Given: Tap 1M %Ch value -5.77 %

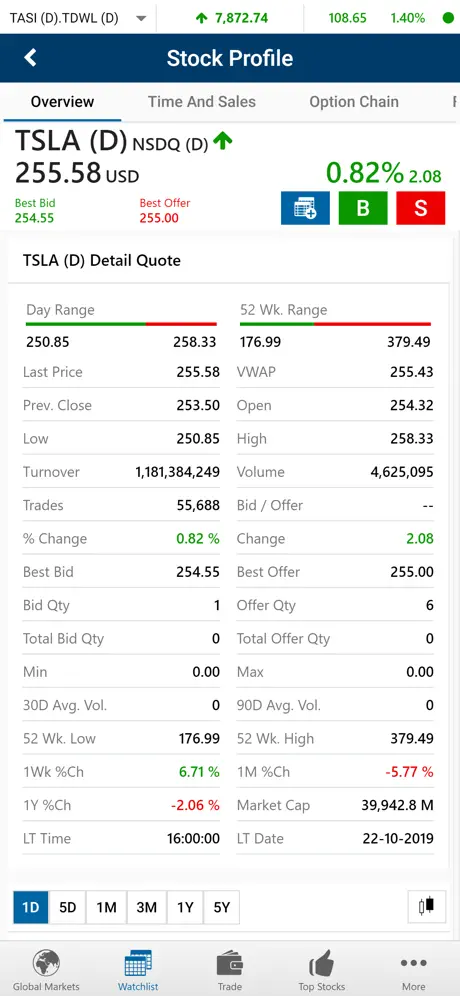Looking at the screenshot, I should [409, 772].
